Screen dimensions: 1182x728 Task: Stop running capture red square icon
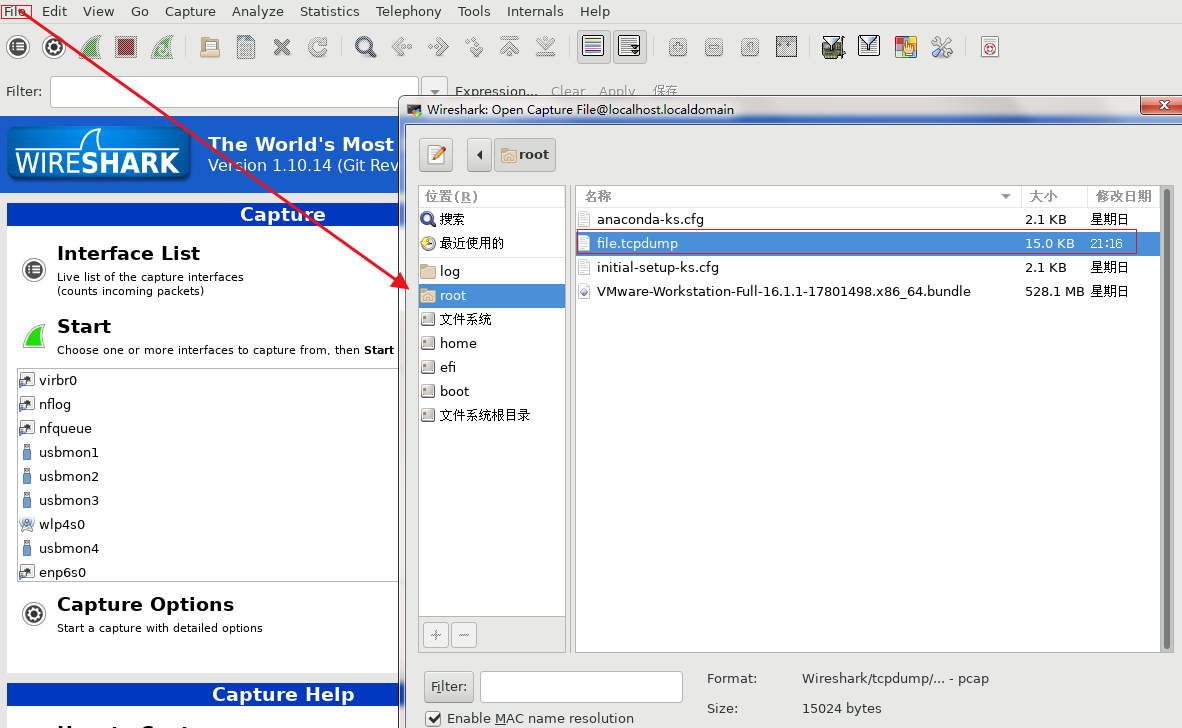coord(126,47)
